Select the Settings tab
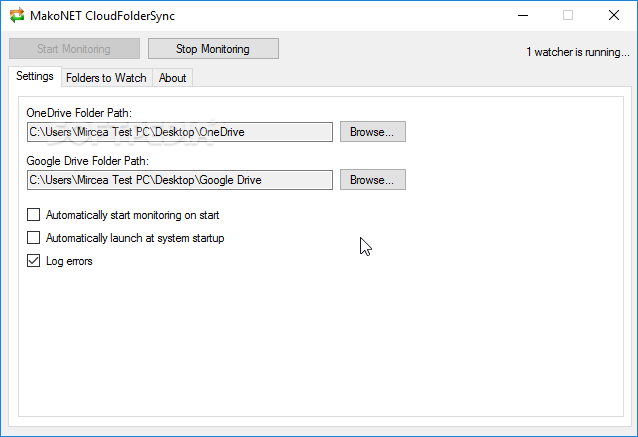The height and width of the screenshot is (437, 638). pos(35,76)
